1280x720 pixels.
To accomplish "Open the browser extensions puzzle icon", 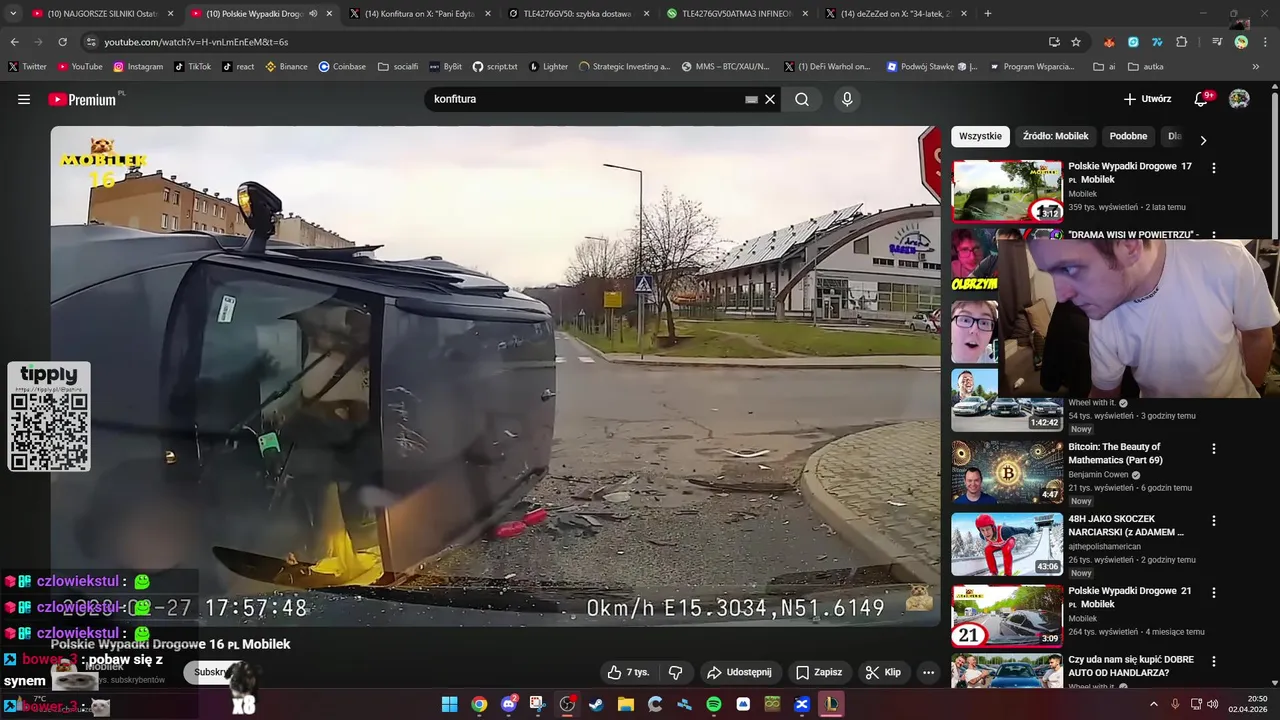I will [x=1182, y=42].
